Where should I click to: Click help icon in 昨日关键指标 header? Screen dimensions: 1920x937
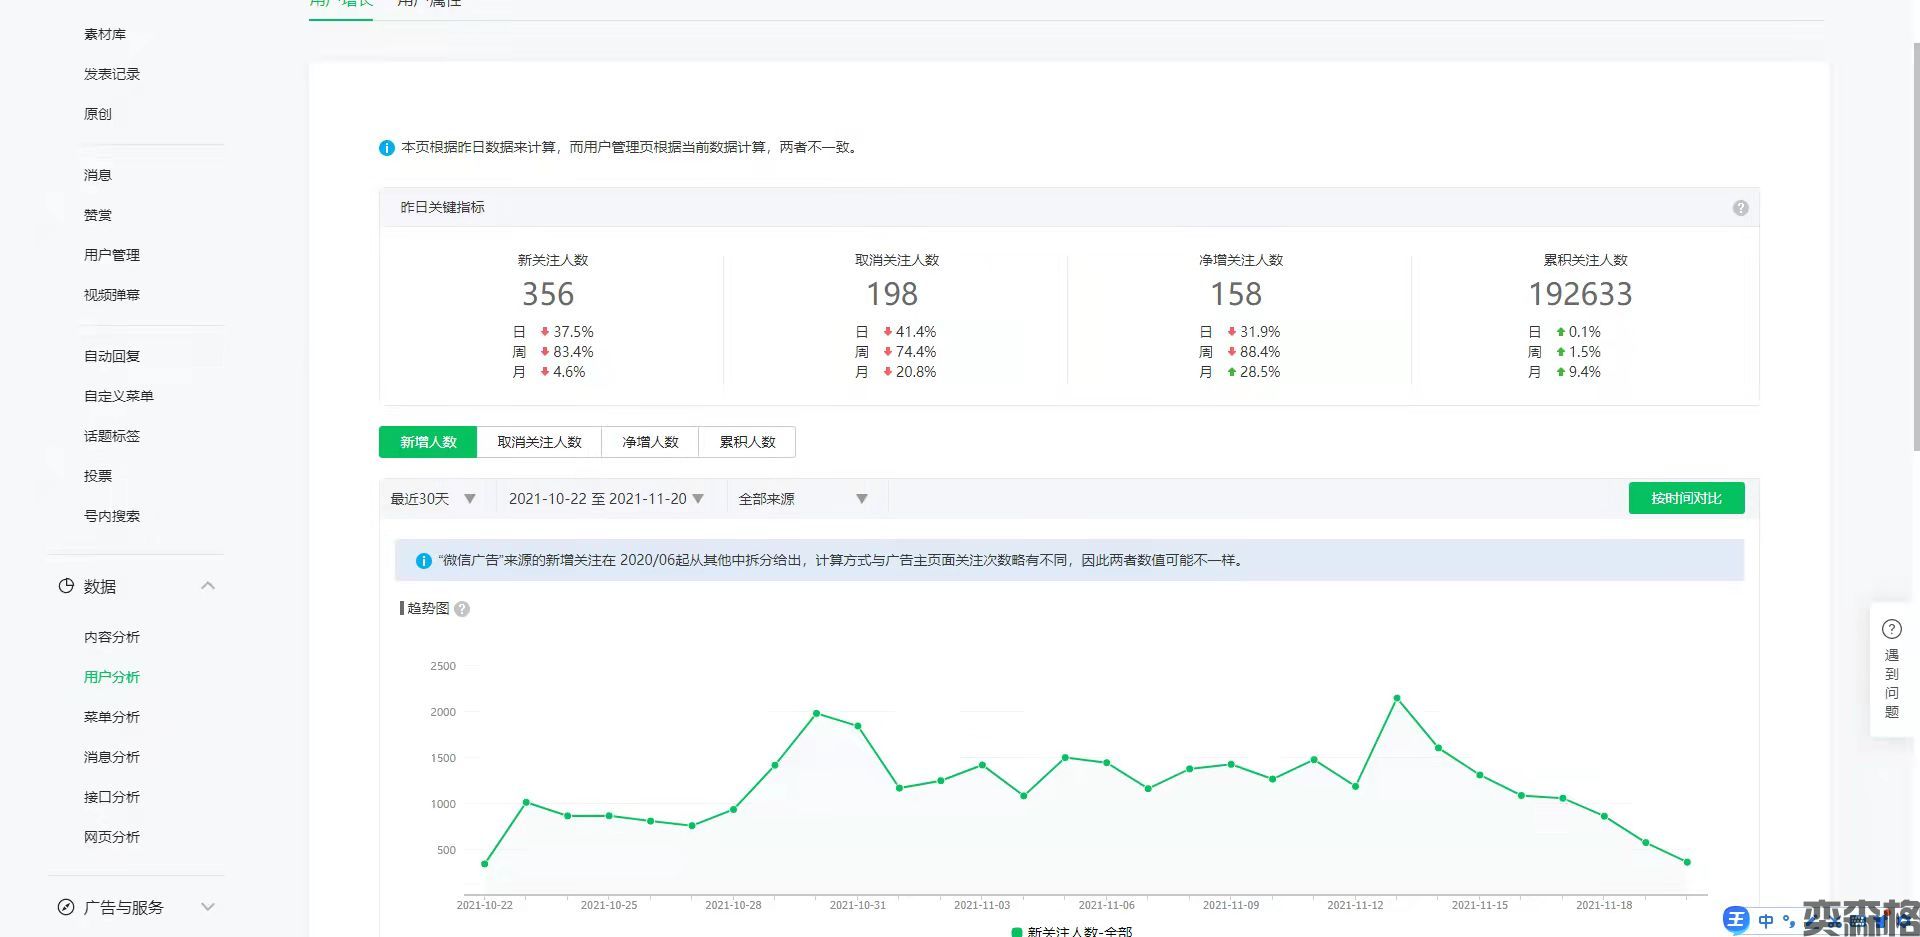tap(1740, 208)
